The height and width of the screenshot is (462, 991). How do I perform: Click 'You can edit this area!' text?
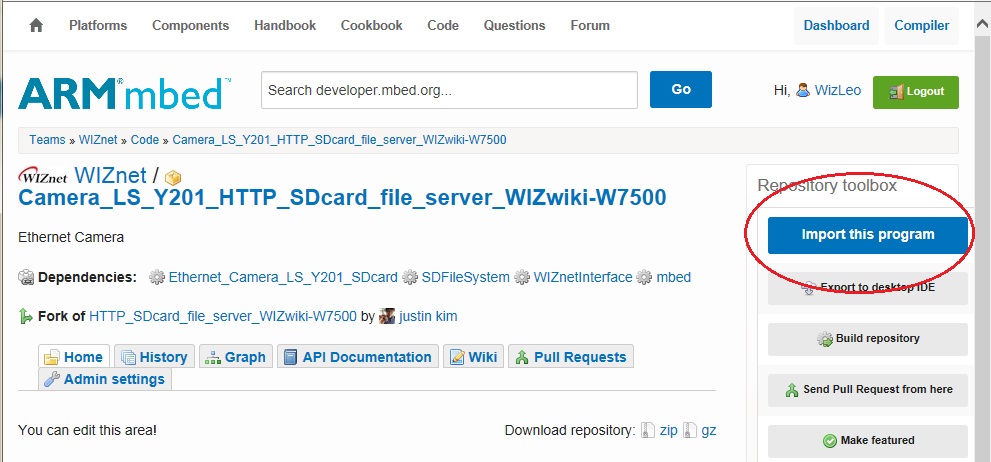pyautogui.click(x=87, y=430)
